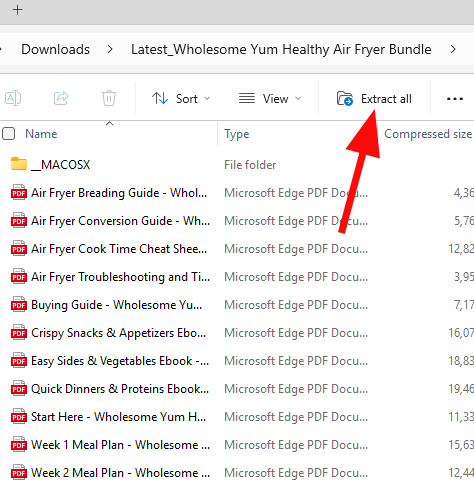Sort by the Type column header
Image resolution: width=474 pixels, height=490 pixels.
pos(237,134)
